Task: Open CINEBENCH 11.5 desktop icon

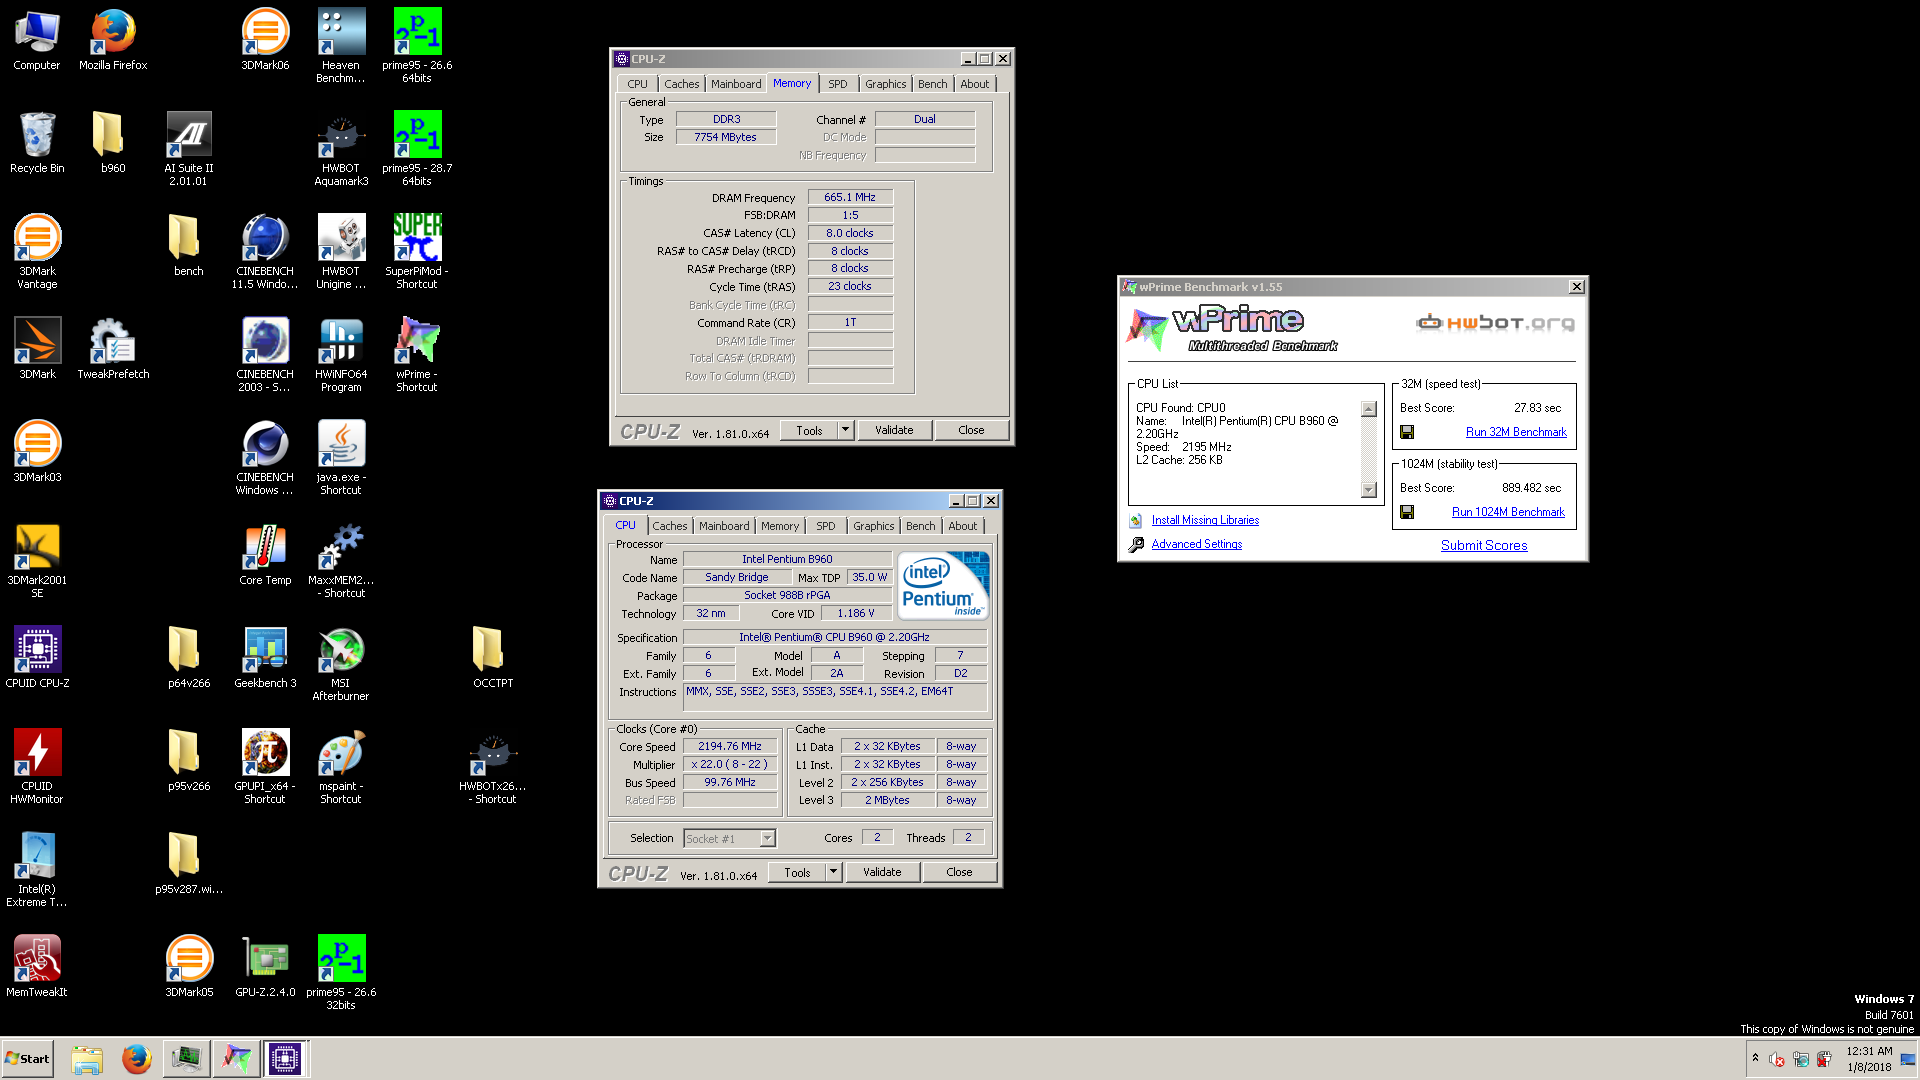Action: [265, 251]
